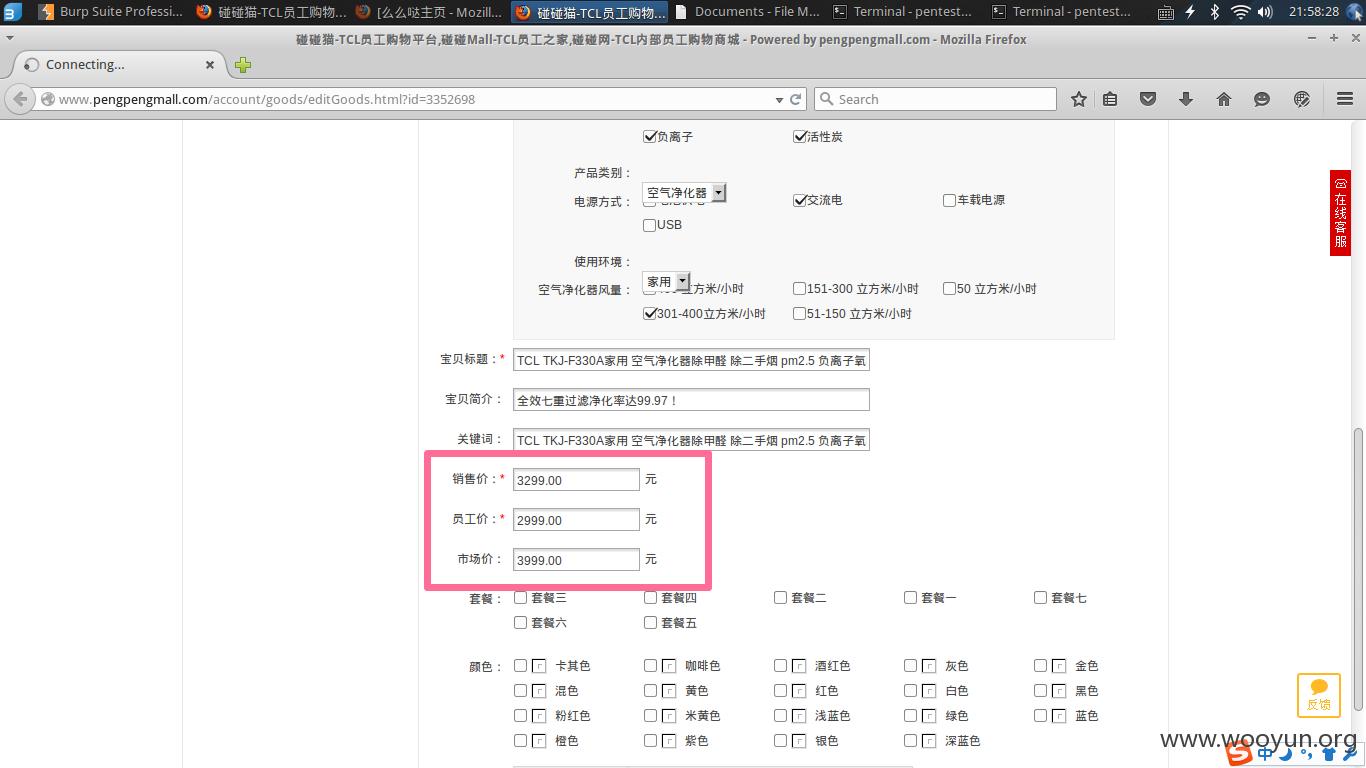Click the 宝贝标题 title input field
Viewport: 1366px width, 768px height.
(691, 360)
